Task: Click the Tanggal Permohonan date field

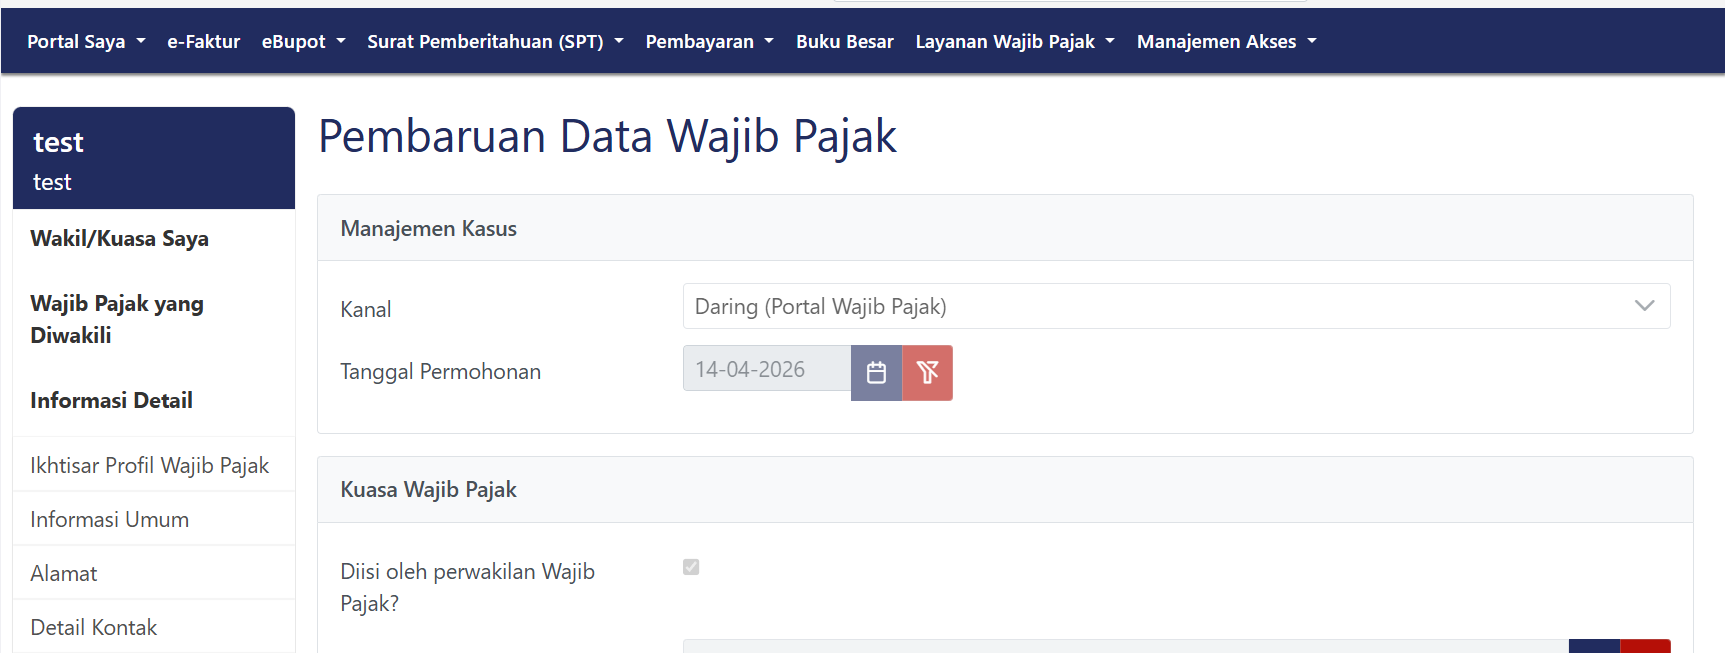Action: (766, 369)
